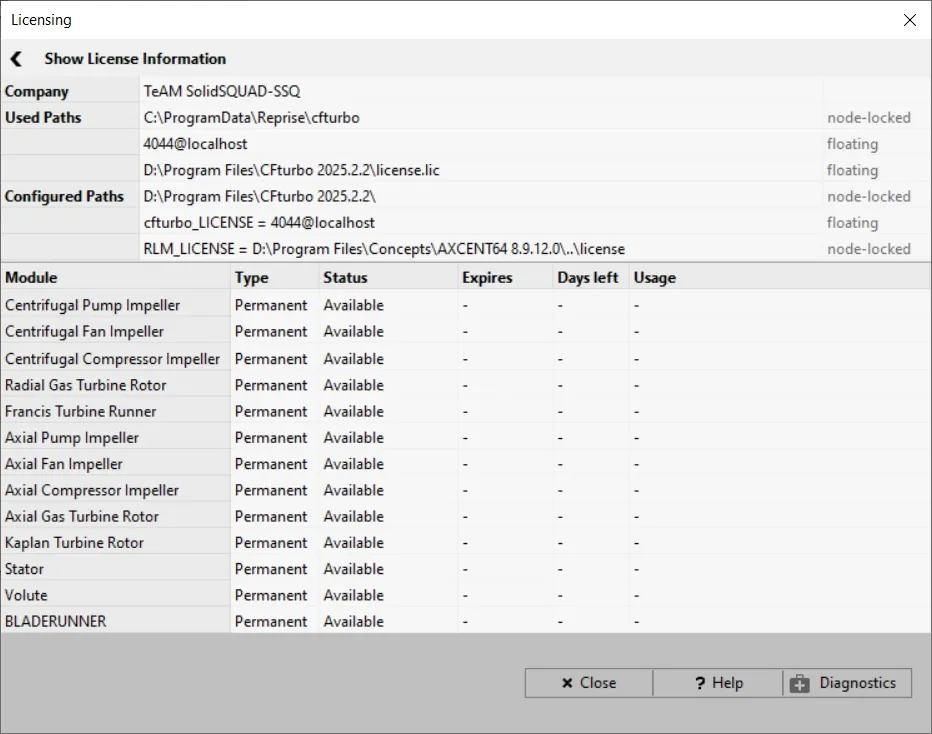Select the Axial Fan Impeller module
This screenshot has height=734, width=932.
(466, 464)
